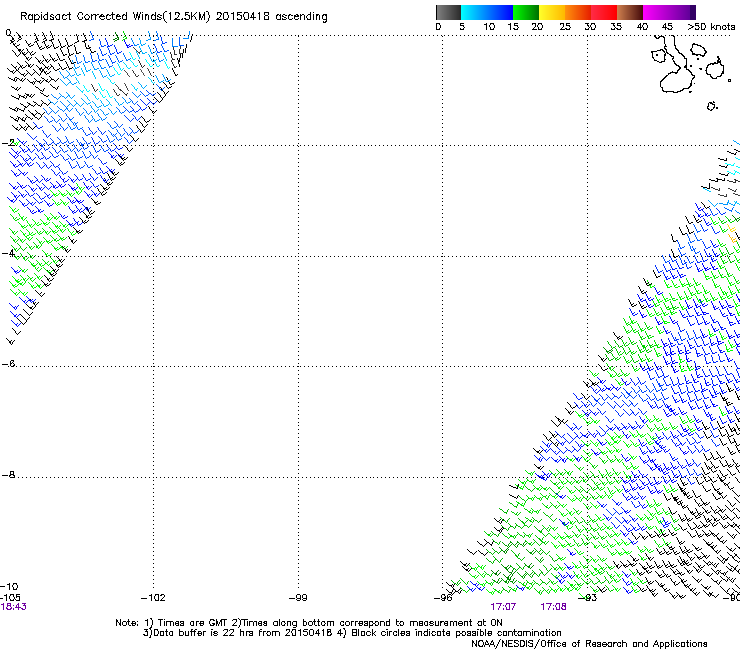Click the '>50 knots' legend label
The width and height of the screenshot is (740, 650).
point(711,27)
